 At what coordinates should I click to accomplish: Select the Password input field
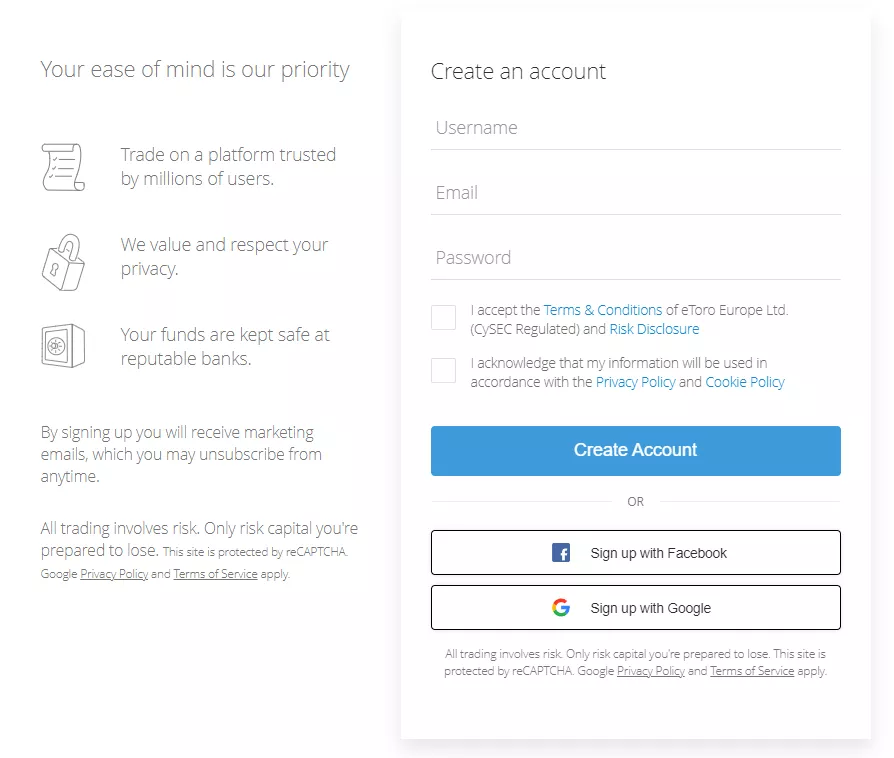[635, 259]
